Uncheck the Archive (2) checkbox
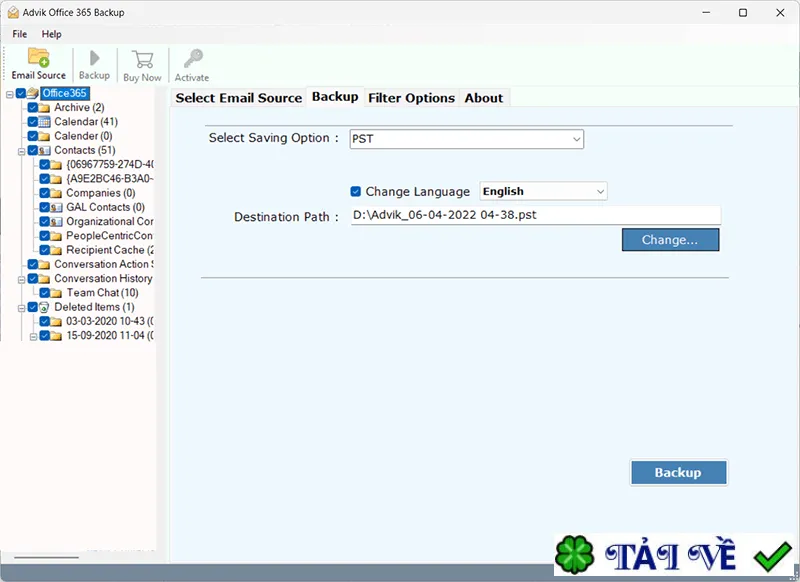The image size is (800, 582). (x=33, y=108)
